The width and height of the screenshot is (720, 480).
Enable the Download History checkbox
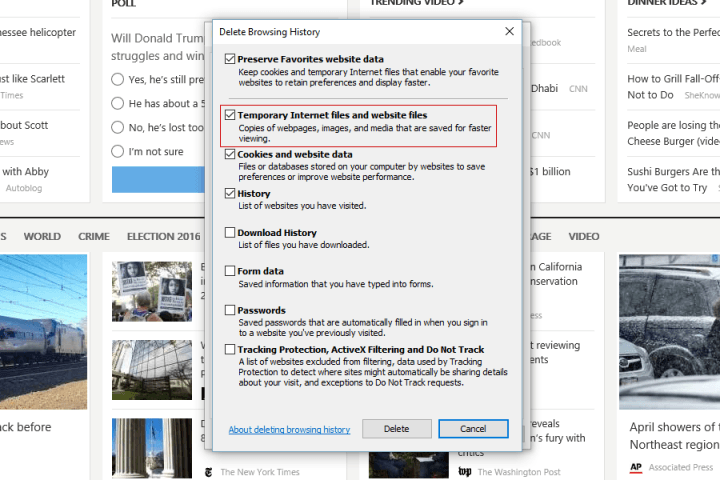[x=230, y=232]
